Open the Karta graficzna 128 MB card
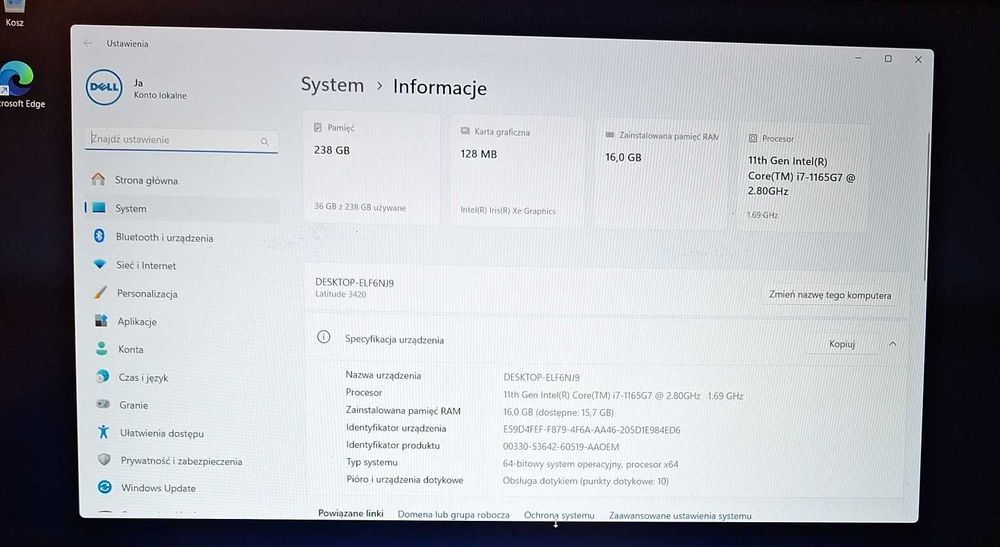 tap(518, 171)
